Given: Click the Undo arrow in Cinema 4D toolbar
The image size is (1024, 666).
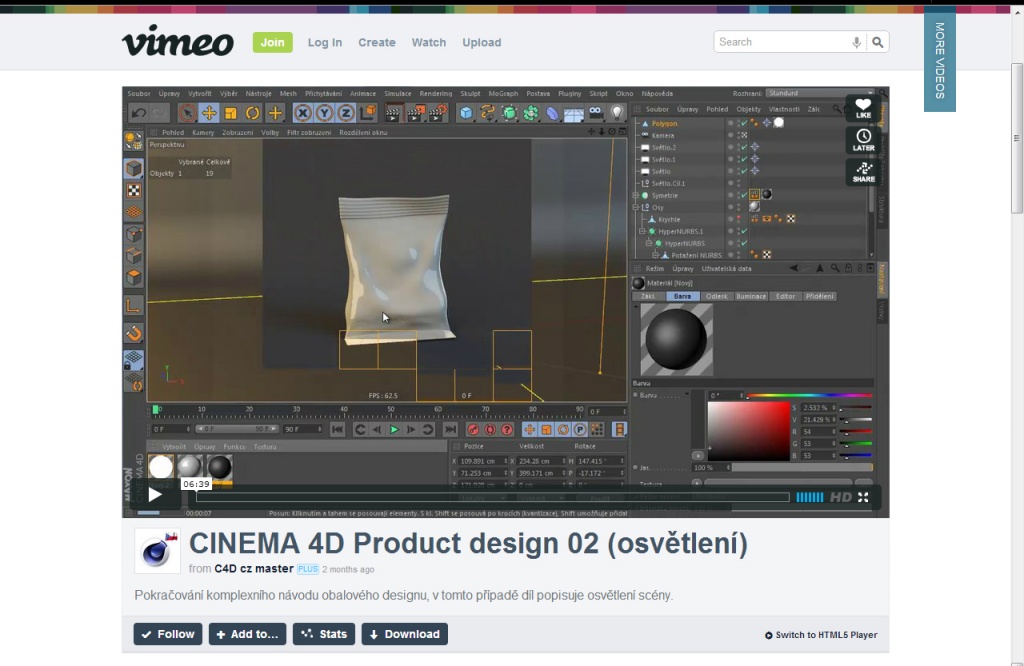Looking at the screenshot, I should click(138, 113).
